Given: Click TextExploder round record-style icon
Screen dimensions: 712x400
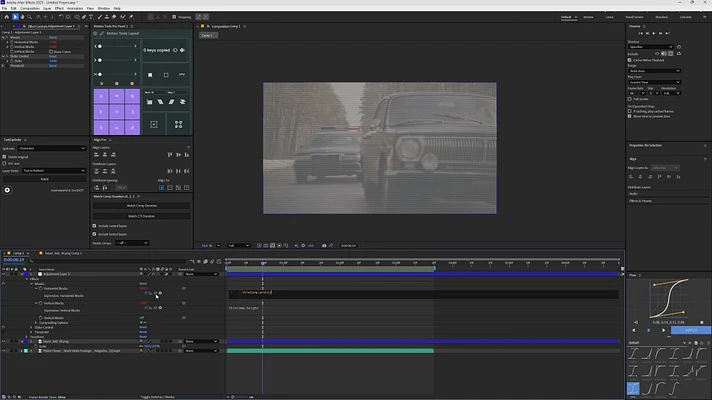Looking at the screenshot, I should (7, 190).
